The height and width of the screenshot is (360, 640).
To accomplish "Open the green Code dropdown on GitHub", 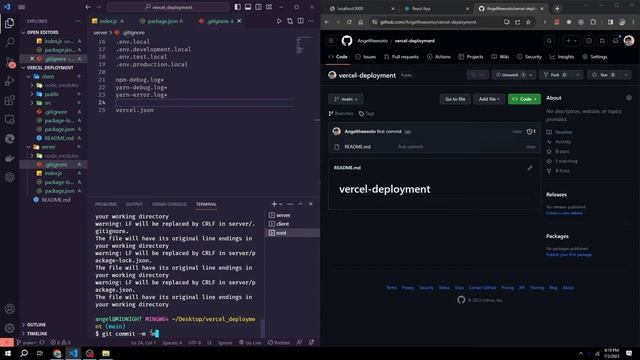I will 524,99.
